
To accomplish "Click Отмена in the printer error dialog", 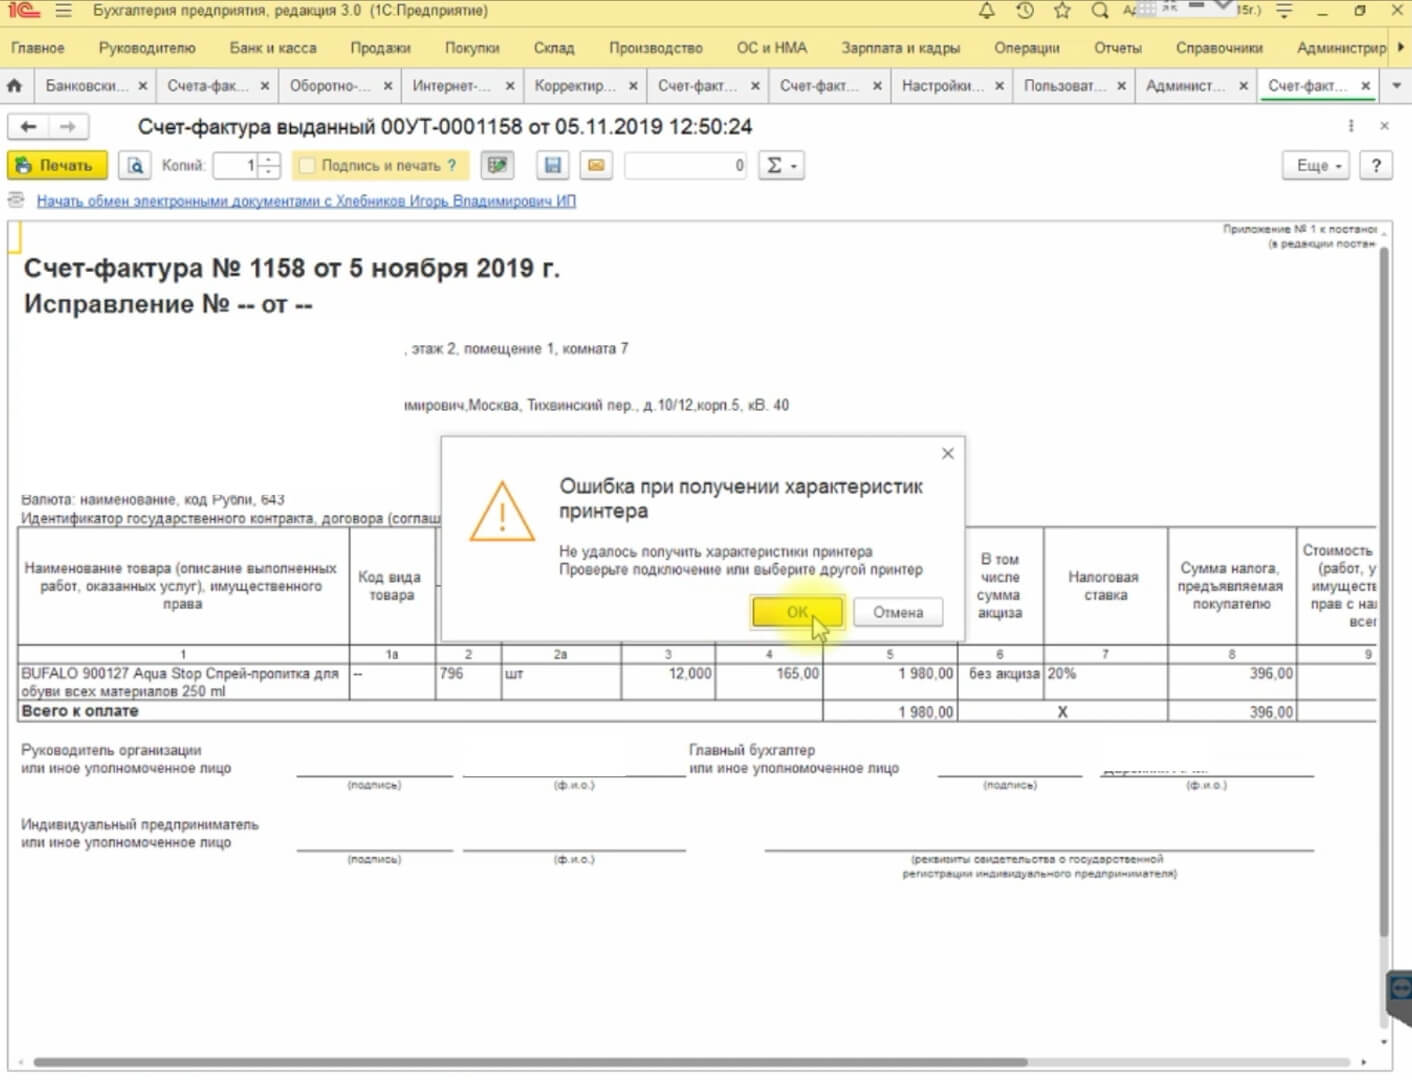I will tap(898, 612).
